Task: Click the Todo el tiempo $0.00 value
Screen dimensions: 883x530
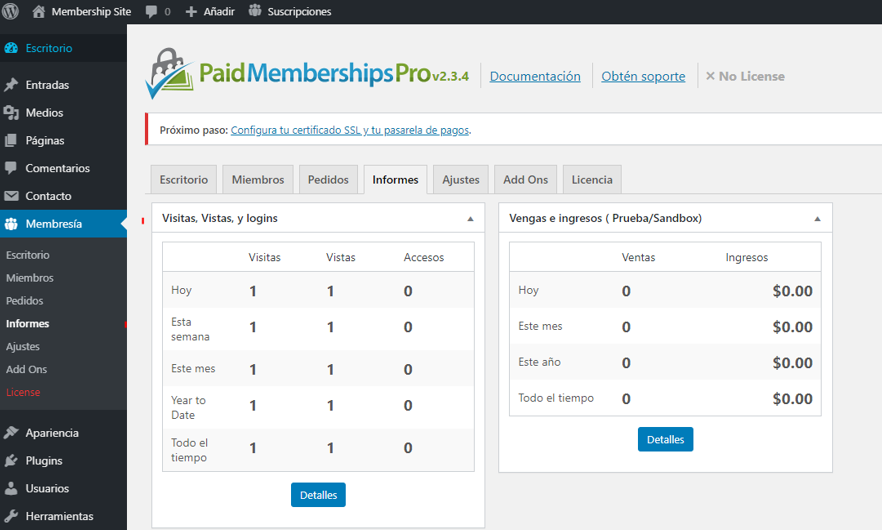Action: point(792,399)
